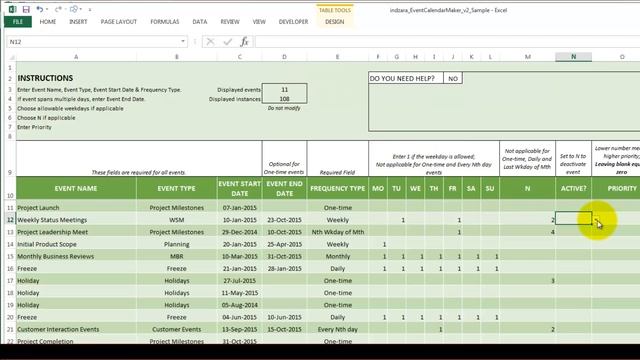Select the Weekly Status Meetings cell

pos(76,220)
